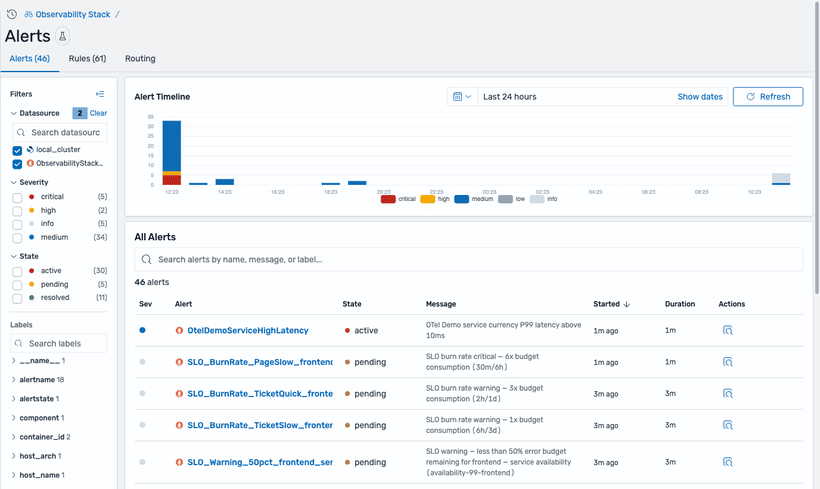This screenshot has height=489, width=820.
Task: Expand the alertstate label group
Action: [x=13, y=399]
